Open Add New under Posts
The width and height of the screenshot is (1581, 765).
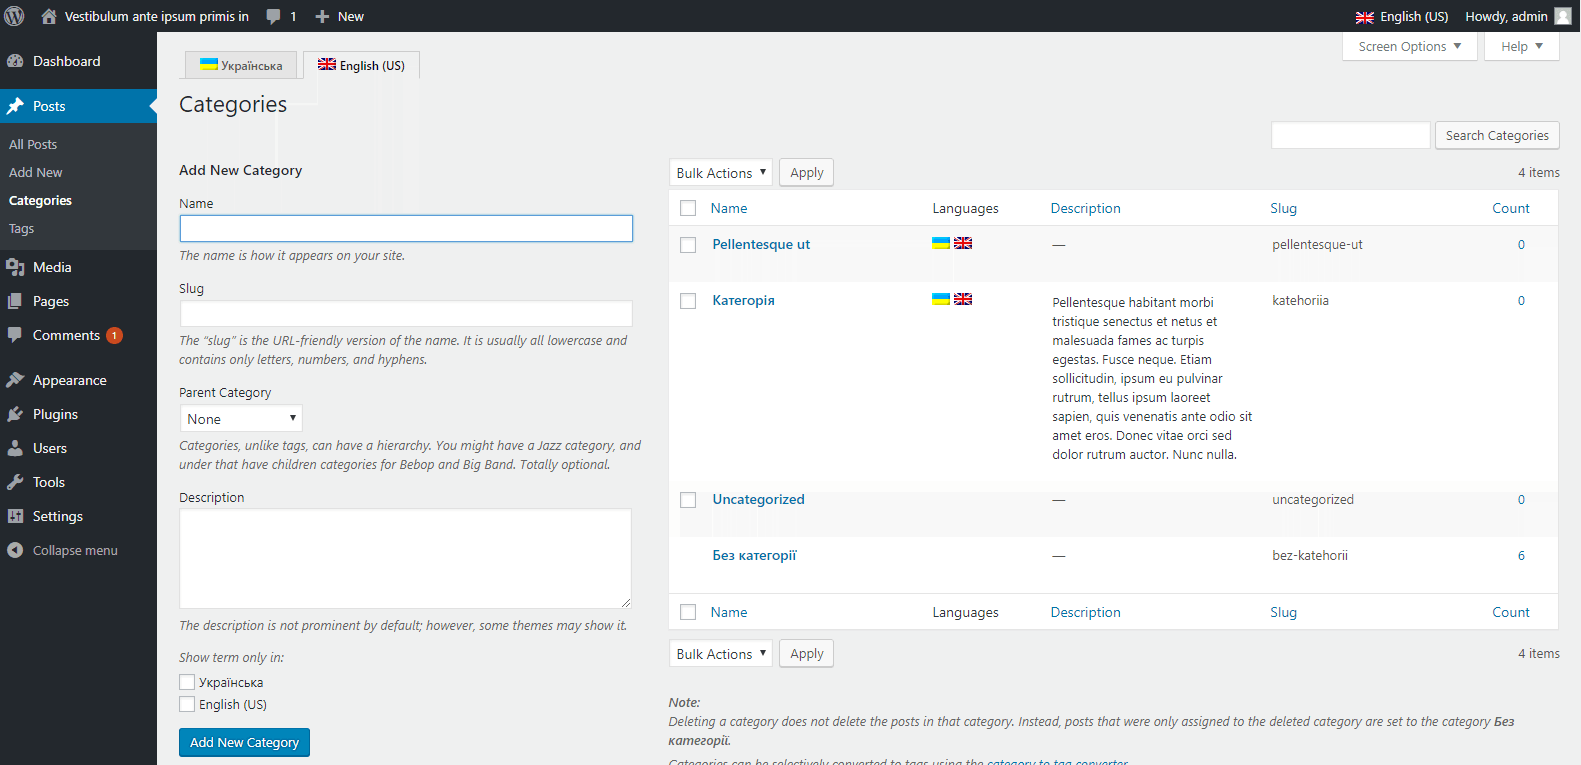tap(36, 172)
